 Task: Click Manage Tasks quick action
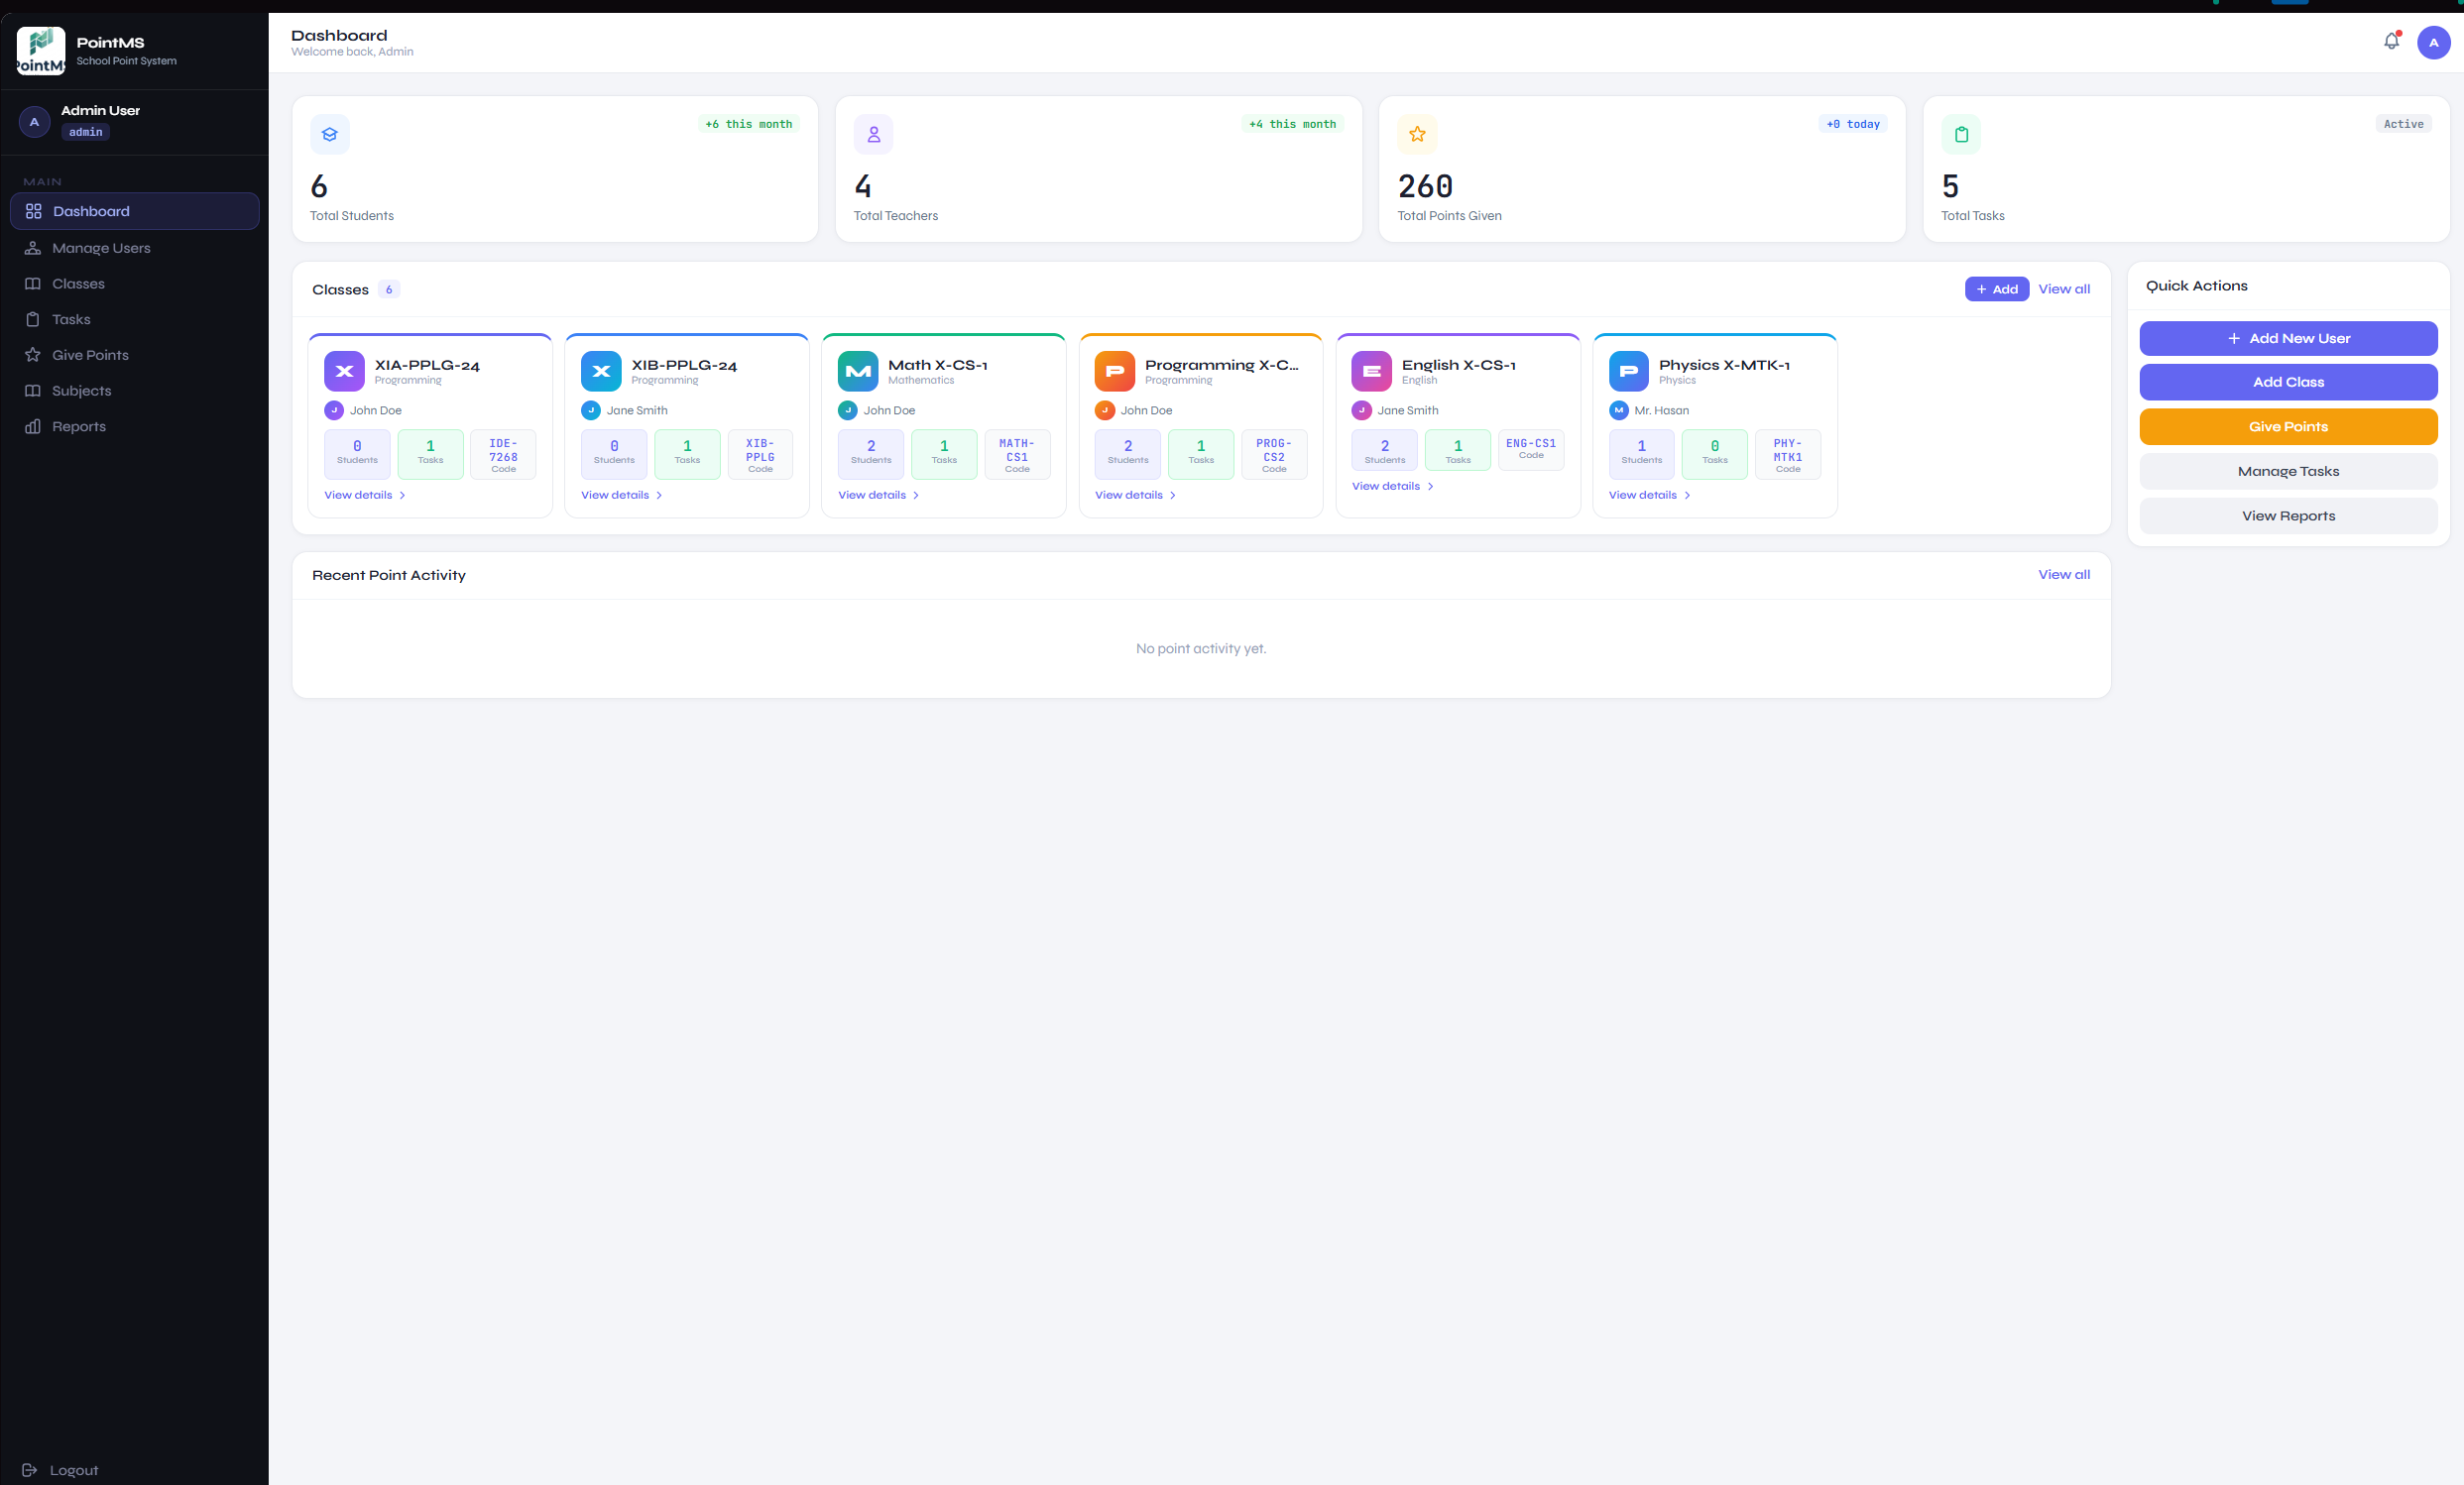coord(2288,471)
